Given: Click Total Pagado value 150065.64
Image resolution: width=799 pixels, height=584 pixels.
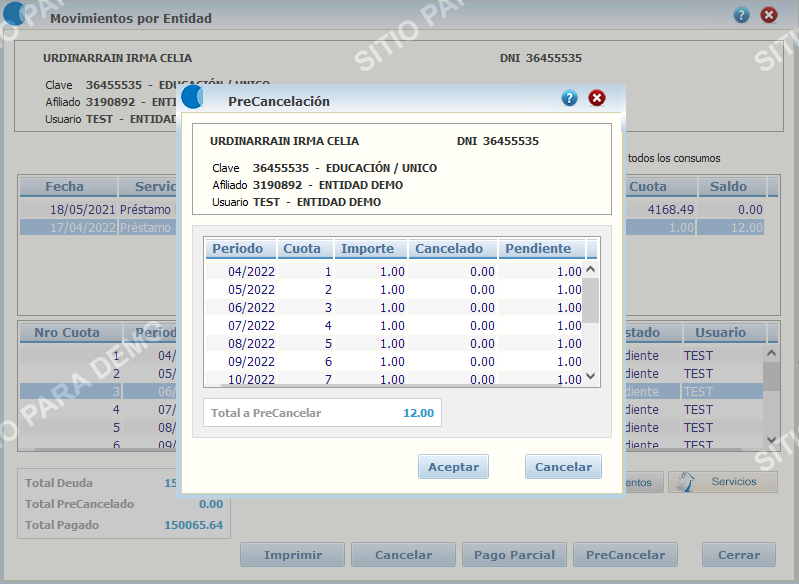Looking at the screenshot, I should 193,525.
